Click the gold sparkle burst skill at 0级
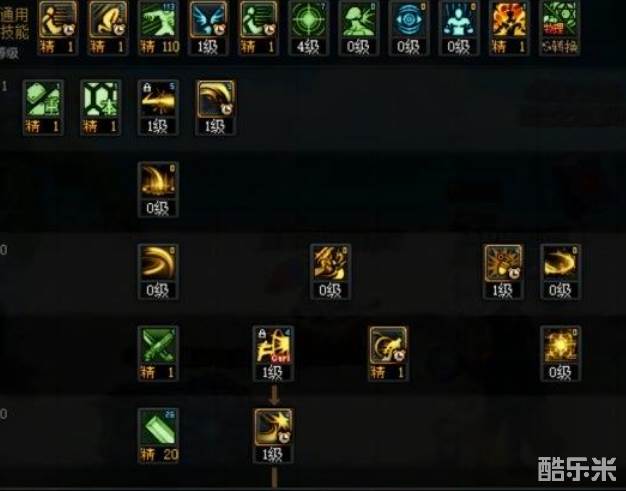The image size is (626, 491). 560,346
